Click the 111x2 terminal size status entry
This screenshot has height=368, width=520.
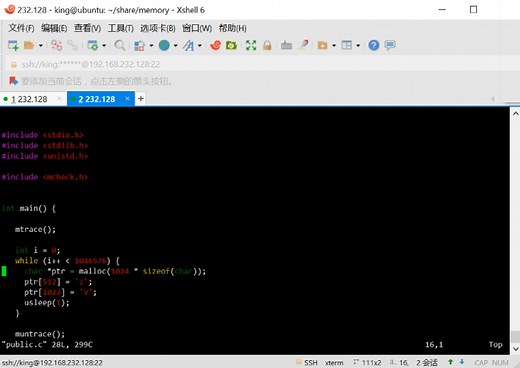pyautogui.click(x=367, y=362)
